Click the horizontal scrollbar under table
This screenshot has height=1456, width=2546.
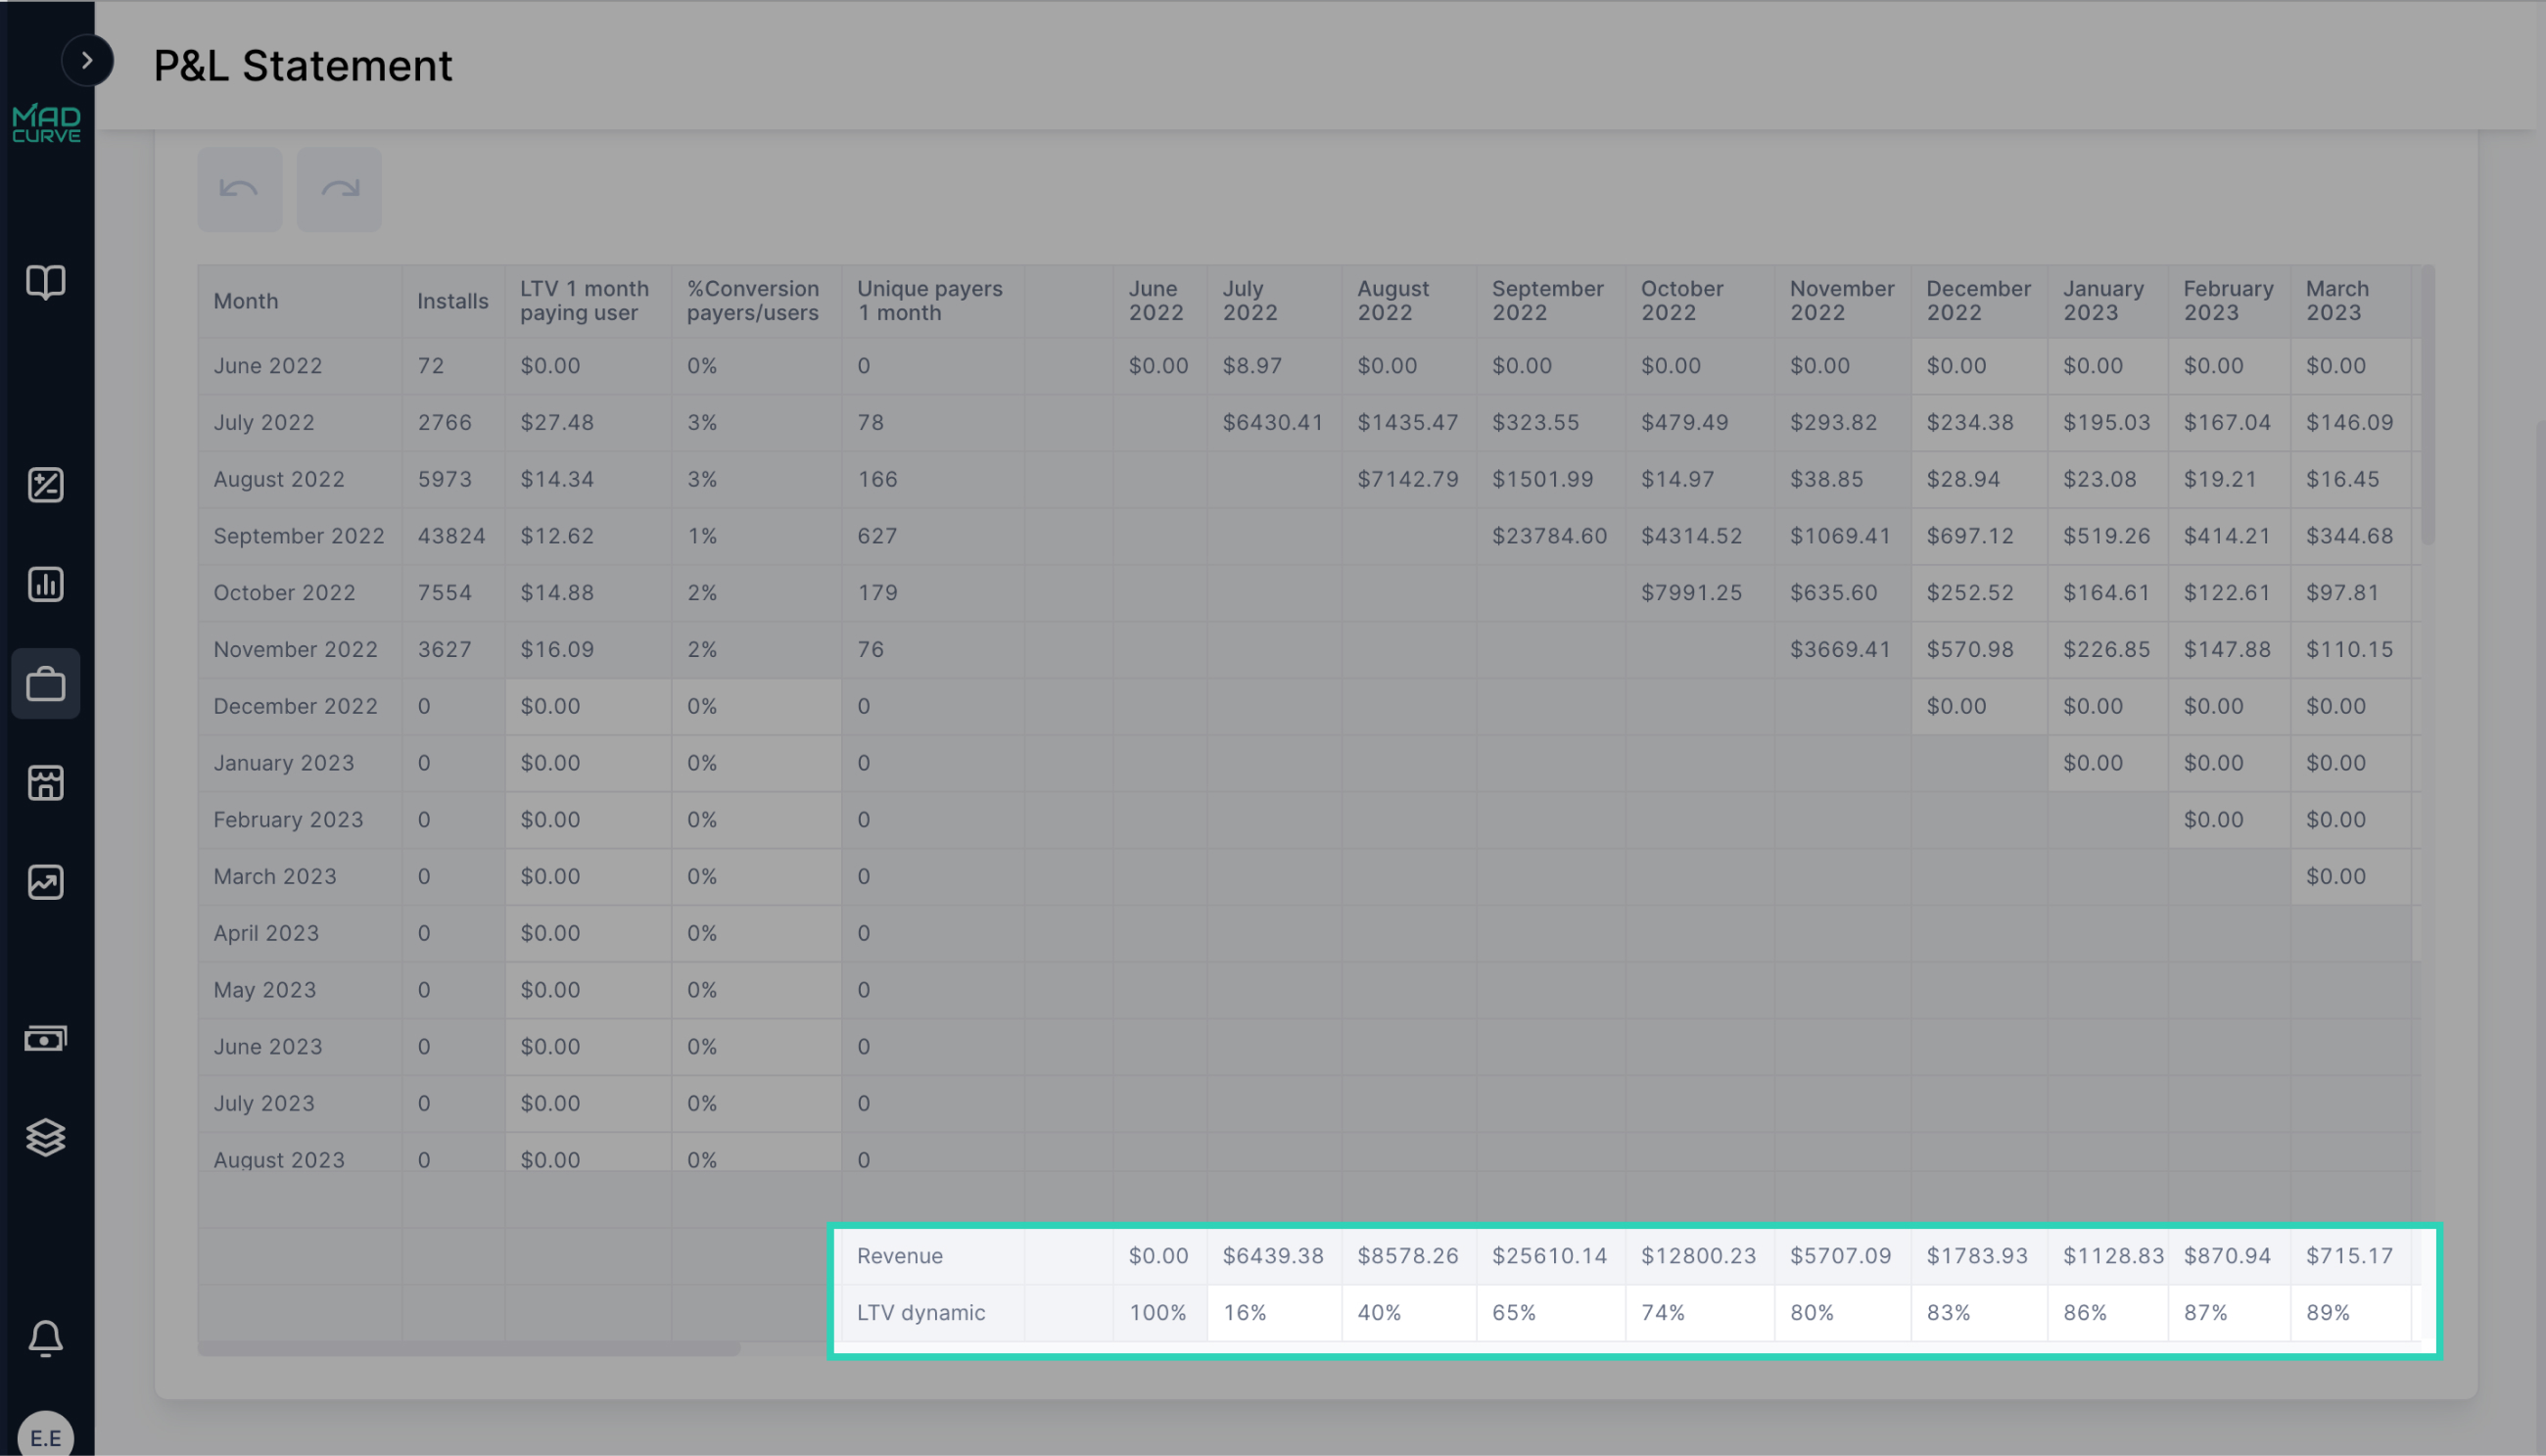click(x=469, y=1350)
